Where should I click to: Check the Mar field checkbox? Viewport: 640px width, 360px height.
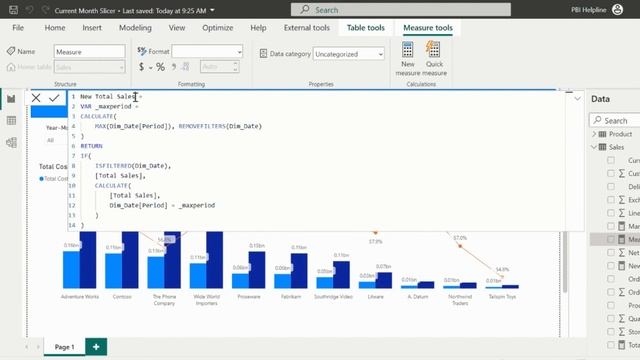pos(611,226)
